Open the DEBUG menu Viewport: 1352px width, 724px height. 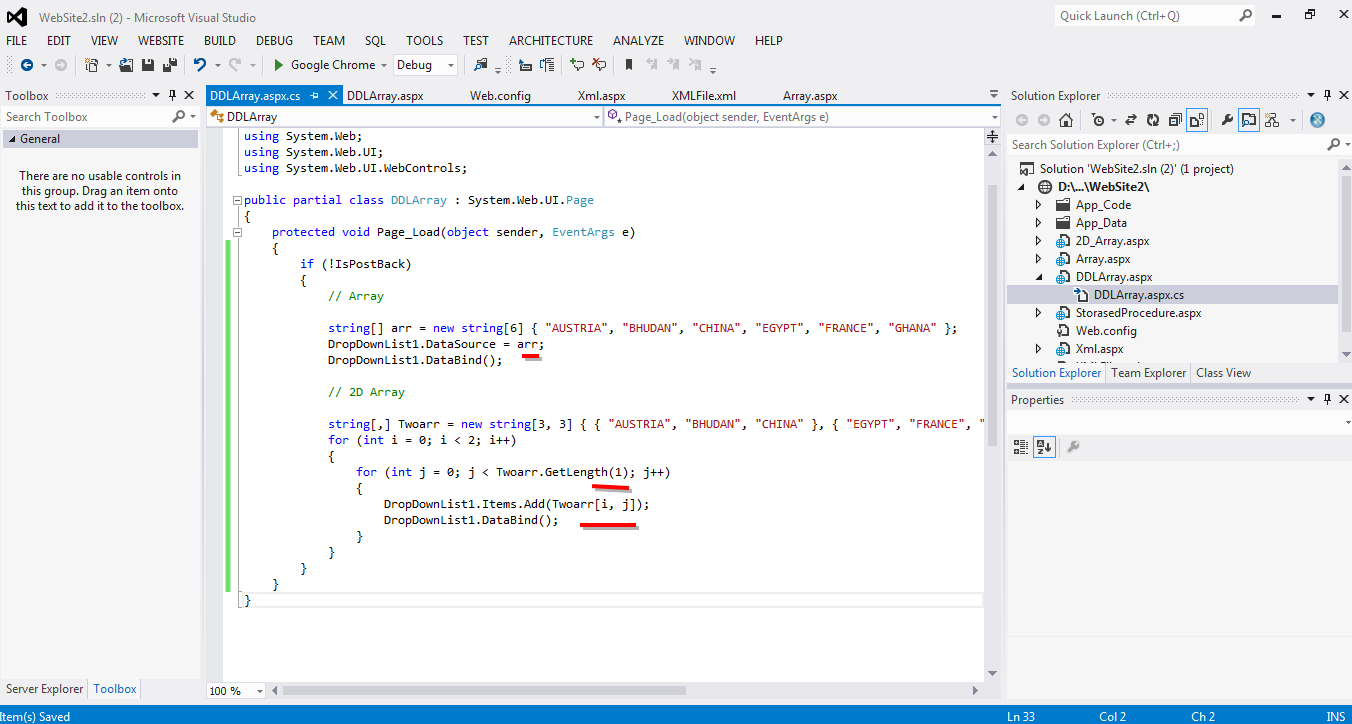274,40
